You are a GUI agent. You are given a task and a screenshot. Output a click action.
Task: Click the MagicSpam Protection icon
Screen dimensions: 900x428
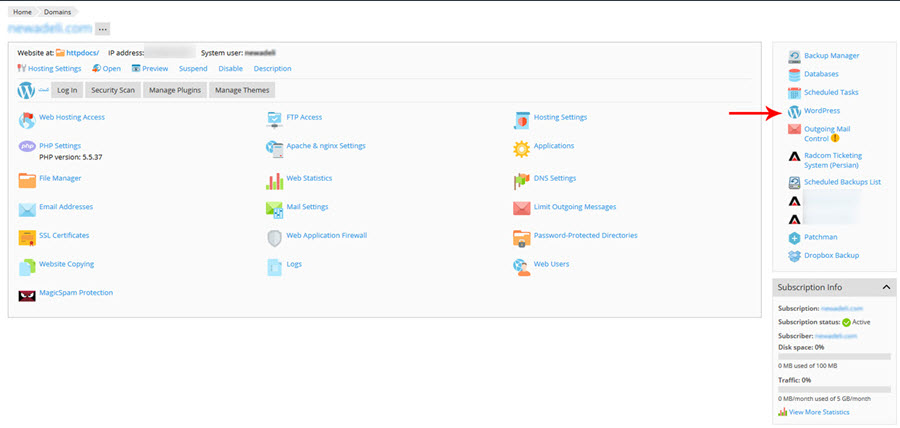click(26, 294)
